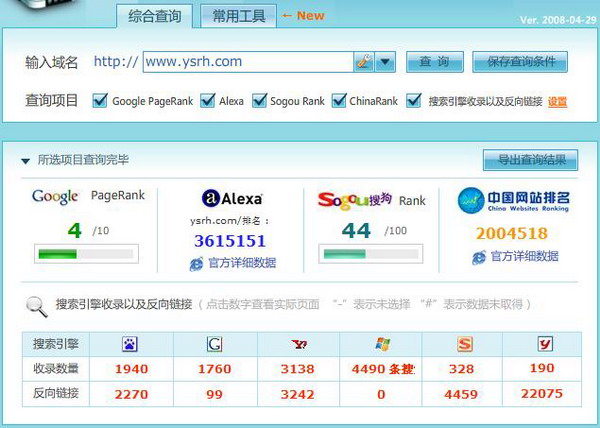Click ChinaRank number 2004518
600x428 pixels.
click(x=512, y=233)
